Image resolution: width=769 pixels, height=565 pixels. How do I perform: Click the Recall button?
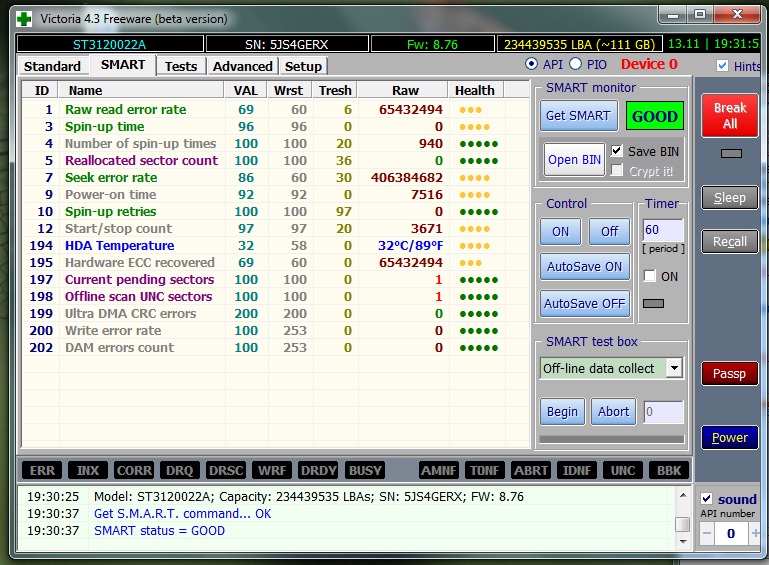click(730, 242)
